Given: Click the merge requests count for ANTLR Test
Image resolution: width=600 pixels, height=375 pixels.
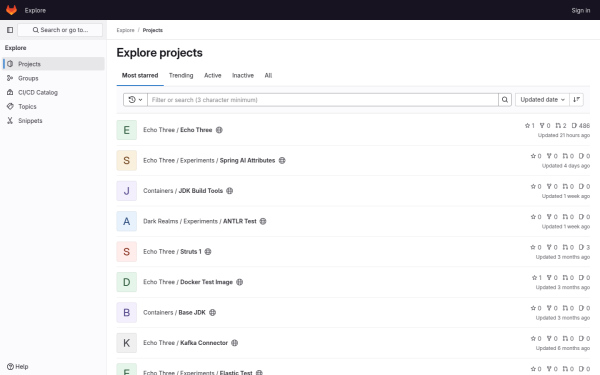Looking at the screenshot, I should point(568,217).
